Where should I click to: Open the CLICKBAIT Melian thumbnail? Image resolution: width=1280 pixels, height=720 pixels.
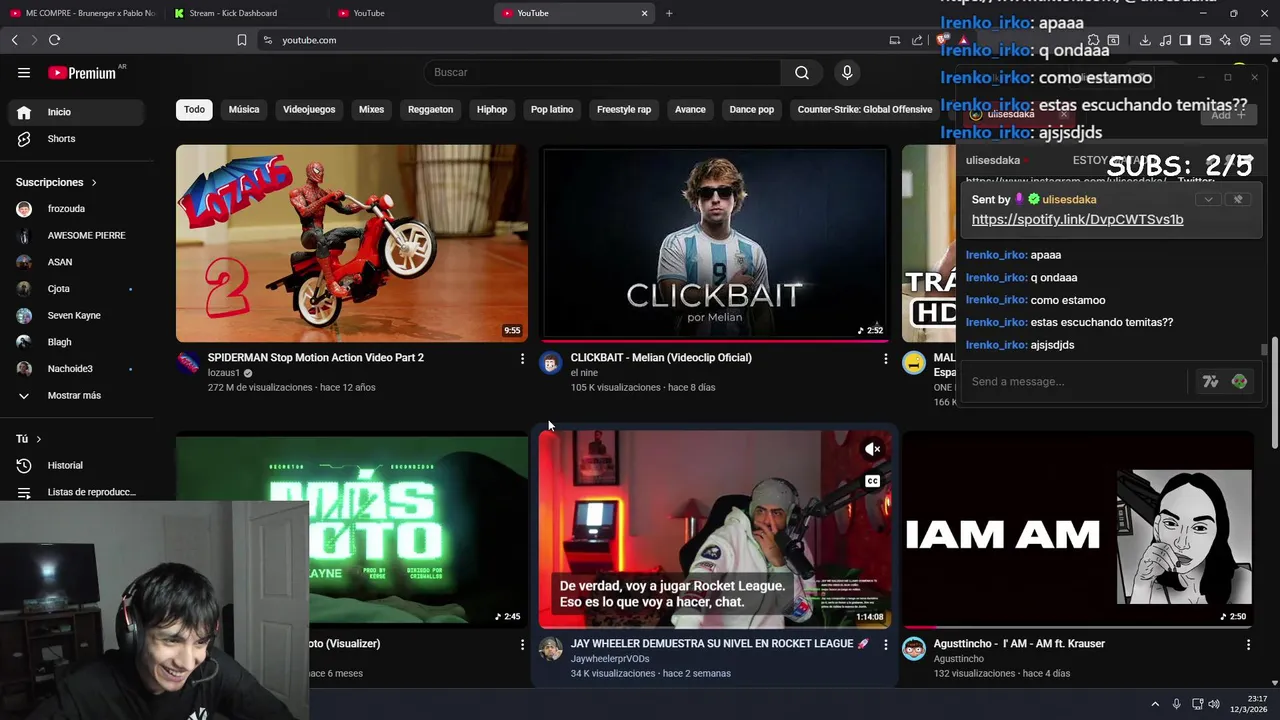(714, 243)
